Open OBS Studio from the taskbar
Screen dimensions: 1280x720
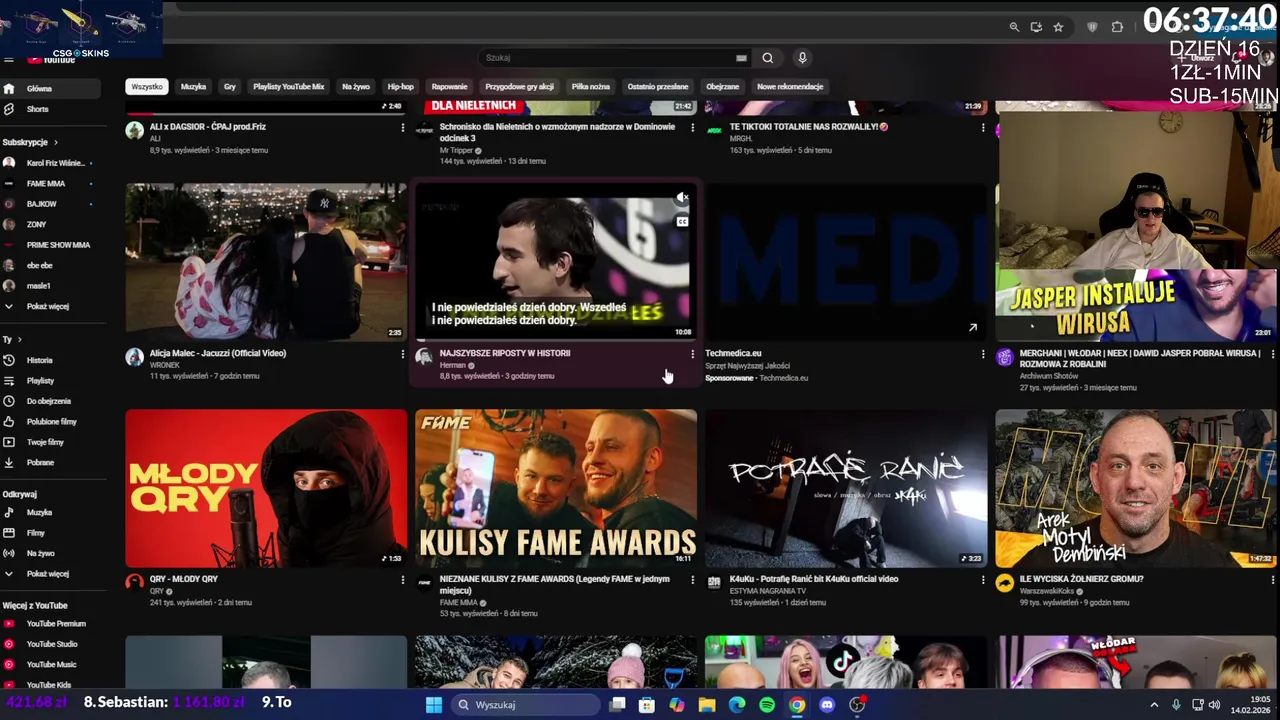pyautogui.click(x=857, y=705)
